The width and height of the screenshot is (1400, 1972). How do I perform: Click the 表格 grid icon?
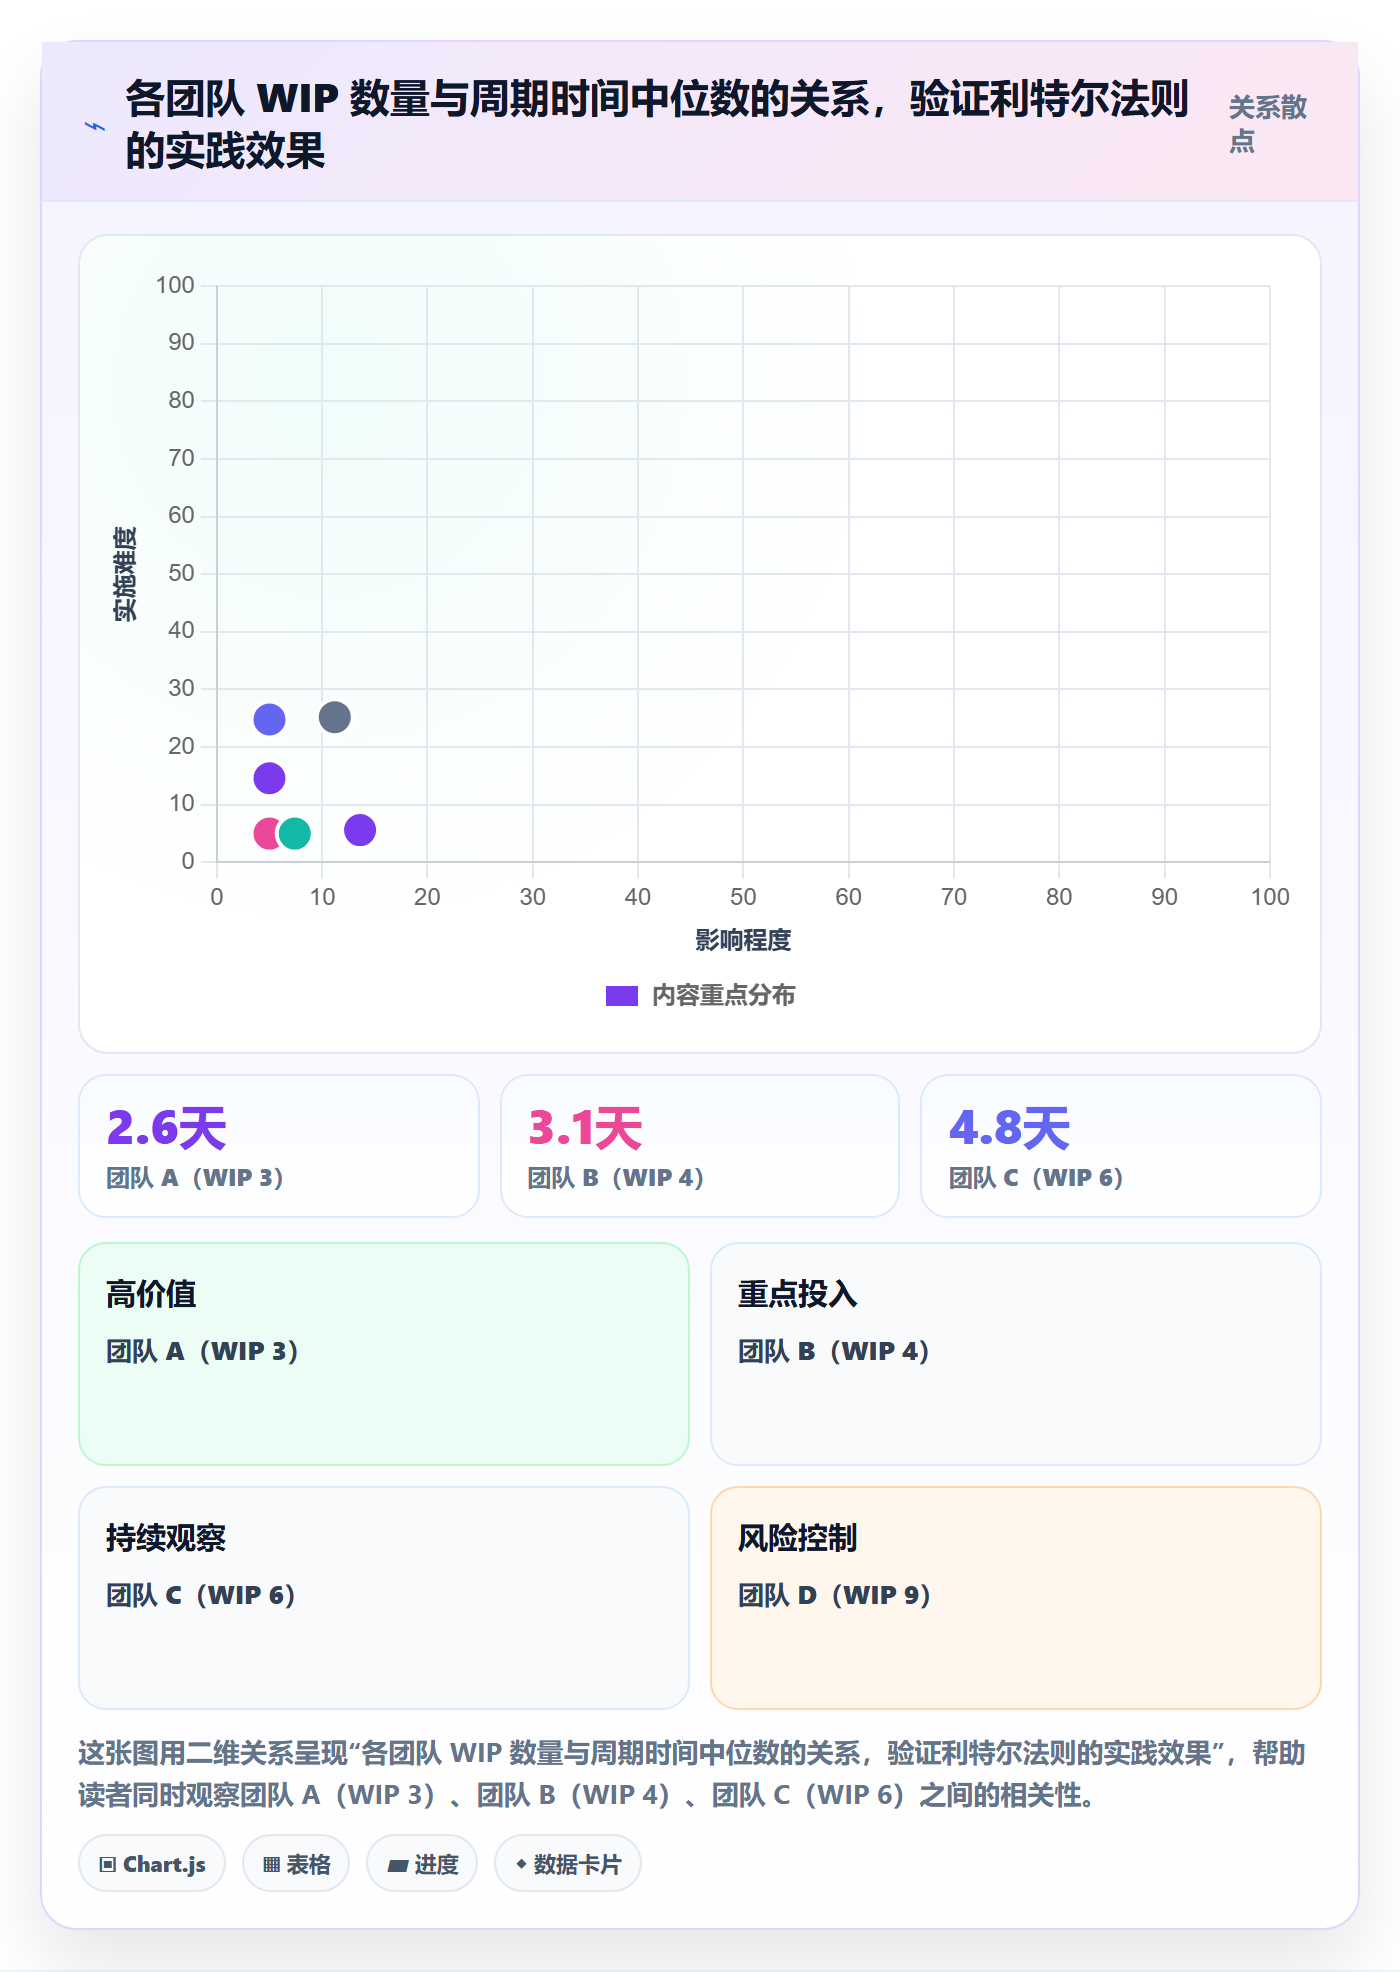(x=271, y=1865)
